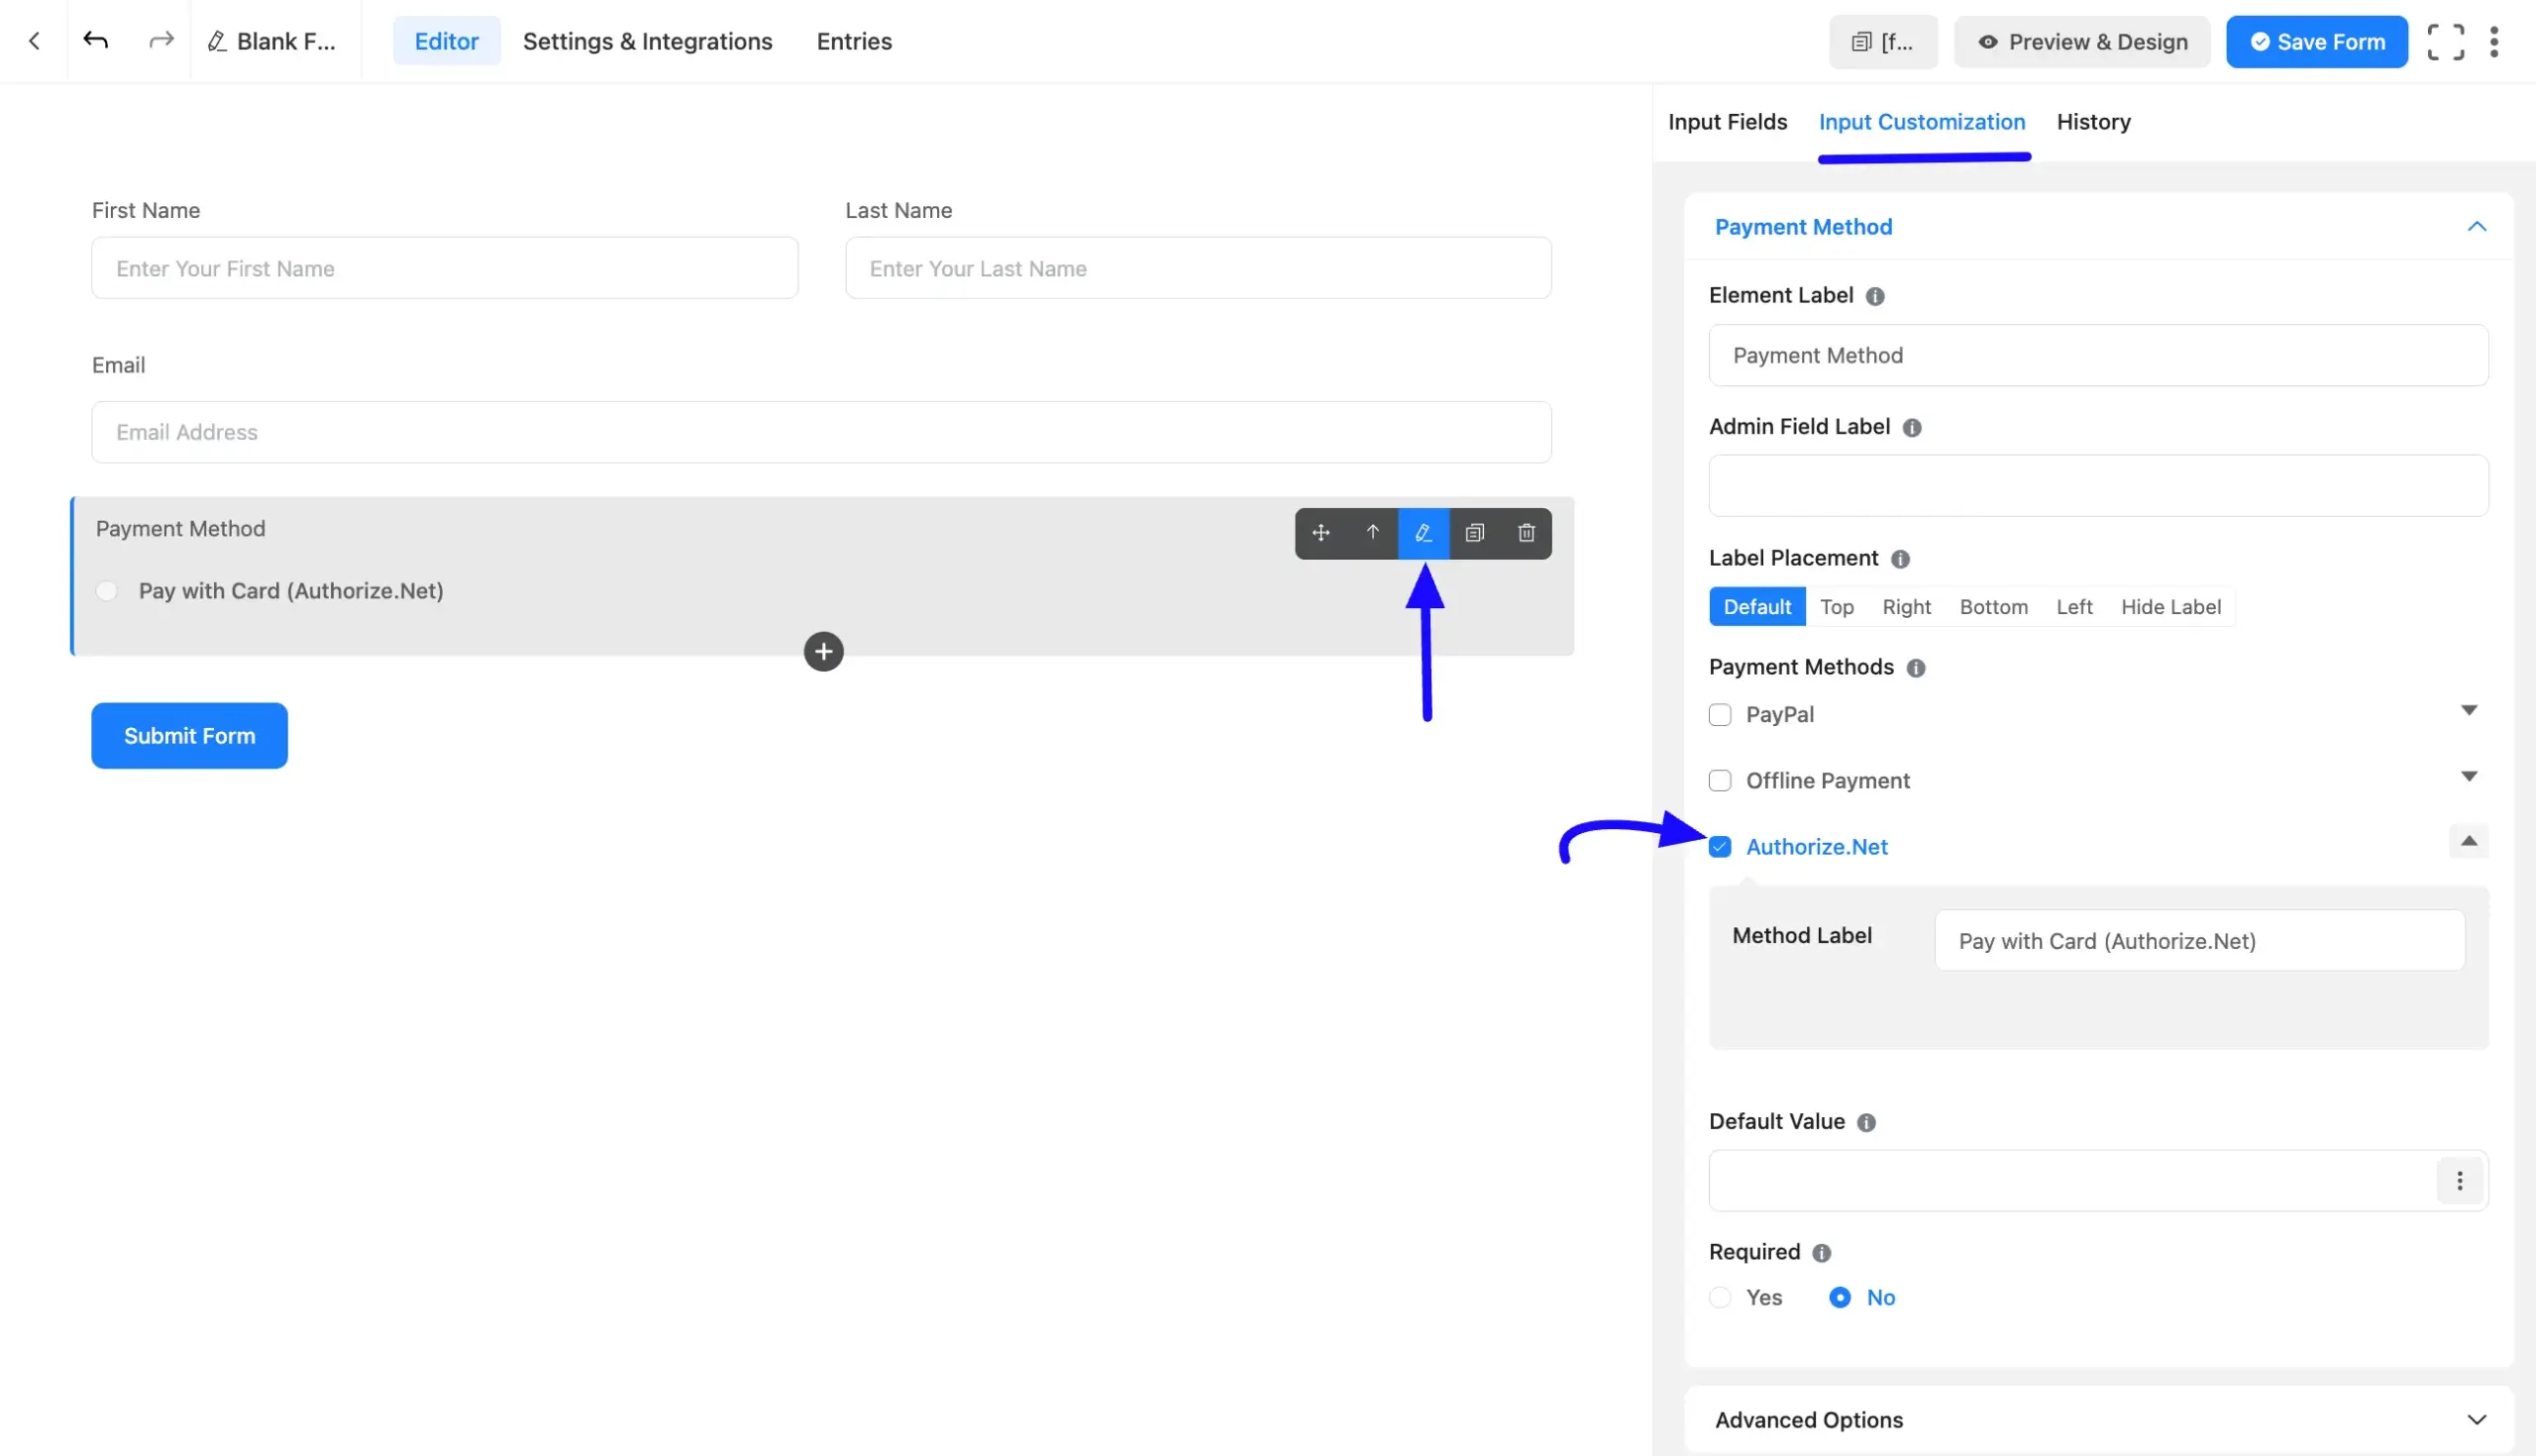This screenshot has height=1456, width=2536.
Task: Add a new field with the plus icon
Action: pos(822,651)
